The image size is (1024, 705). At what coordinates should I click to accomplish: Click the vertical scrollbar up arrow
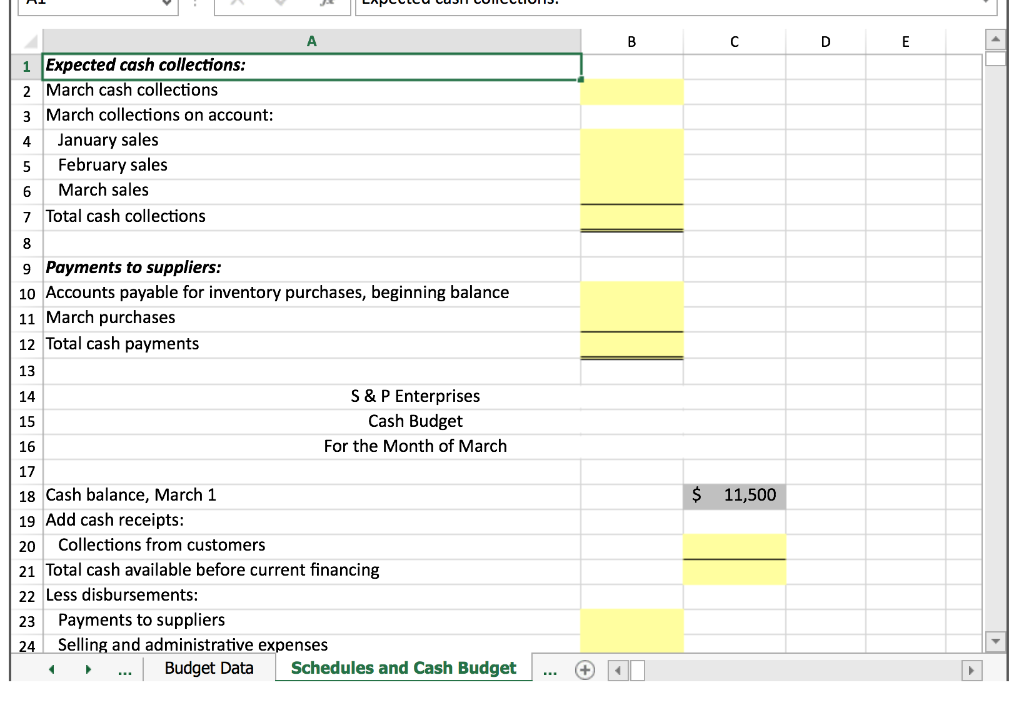click(995, 40)
